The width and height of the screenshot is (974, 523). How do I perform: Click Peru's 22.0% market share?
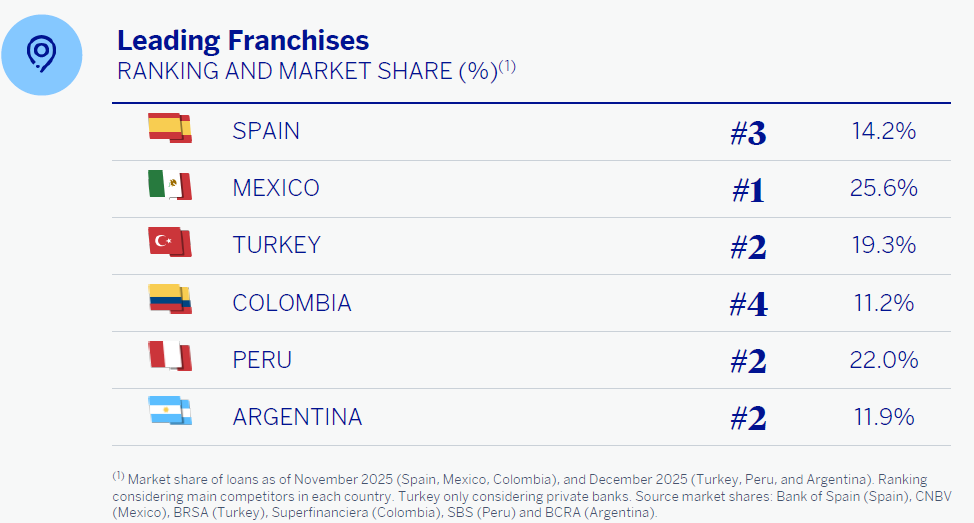tap(883, 359)
